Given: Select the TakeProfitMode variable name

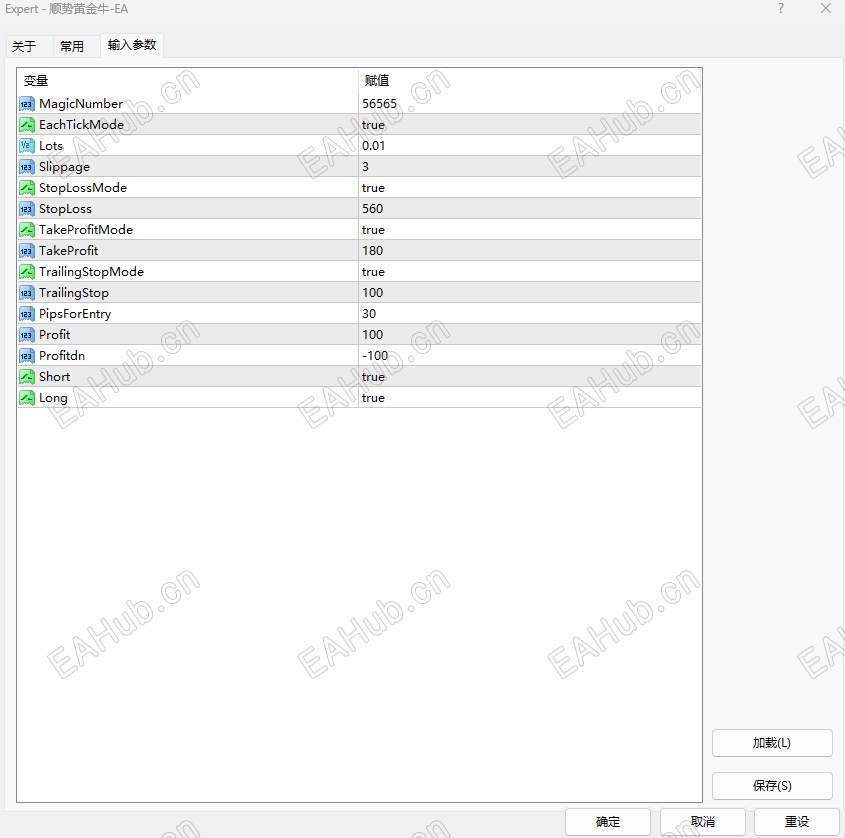Looking at the screenshot, I should point(86,230).
